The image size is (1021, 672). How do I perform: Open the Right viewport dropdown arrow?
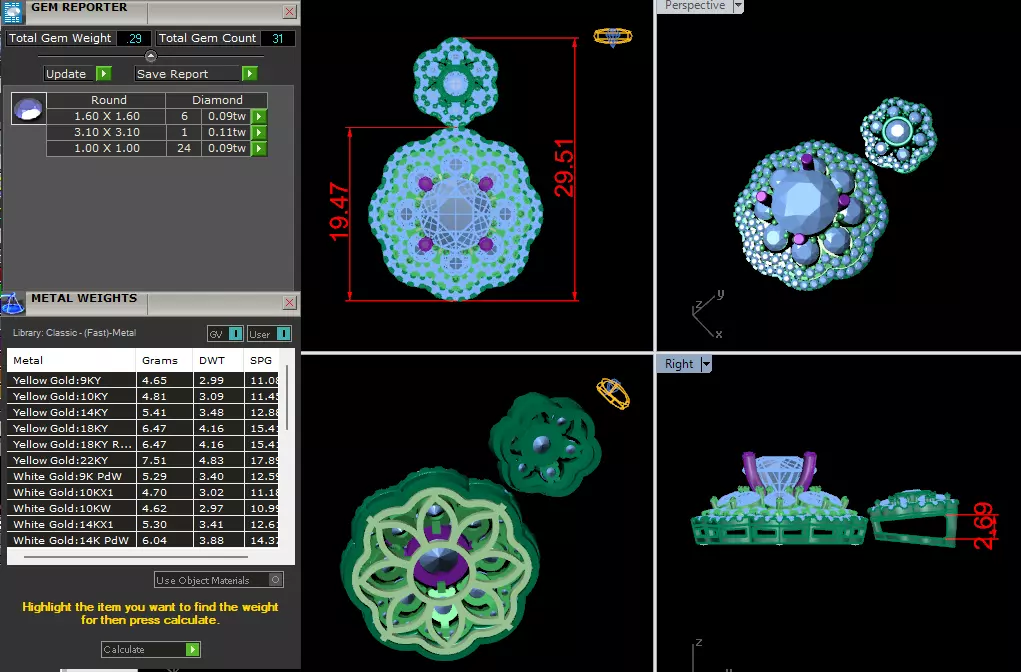coord(706,364)
